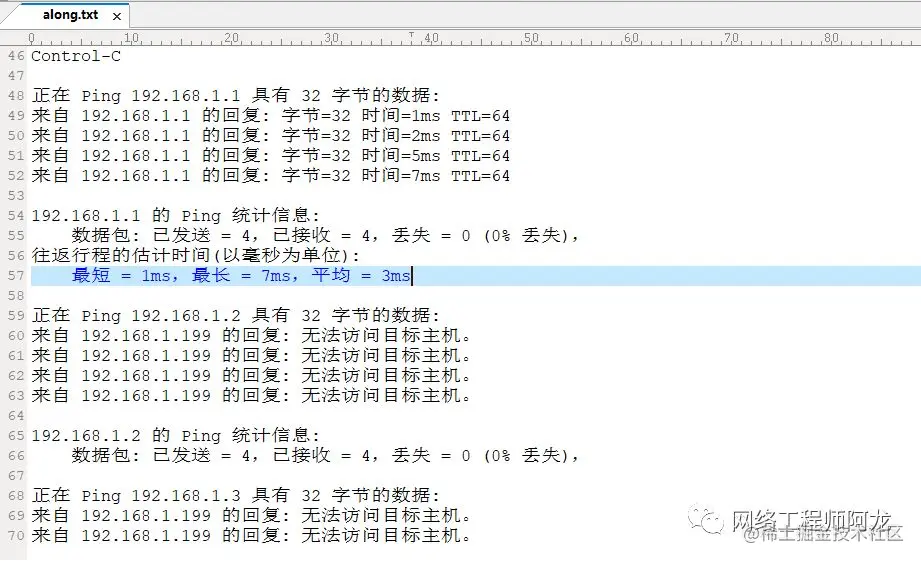Click line 66 packet statistics text
Screen dimensions: 921x561
tap(325, 455)
